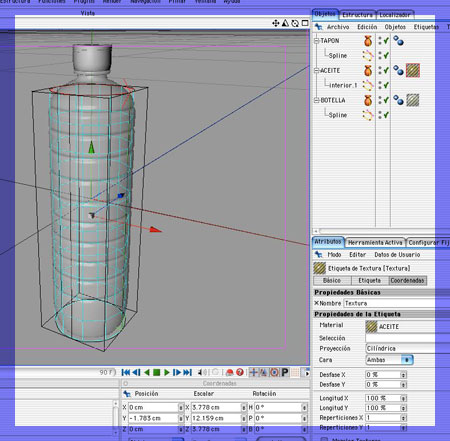The height and width of the screenshot is (441, 450).
Task: Select the texture tag on BOTELLA
Action: pos(413,100)
